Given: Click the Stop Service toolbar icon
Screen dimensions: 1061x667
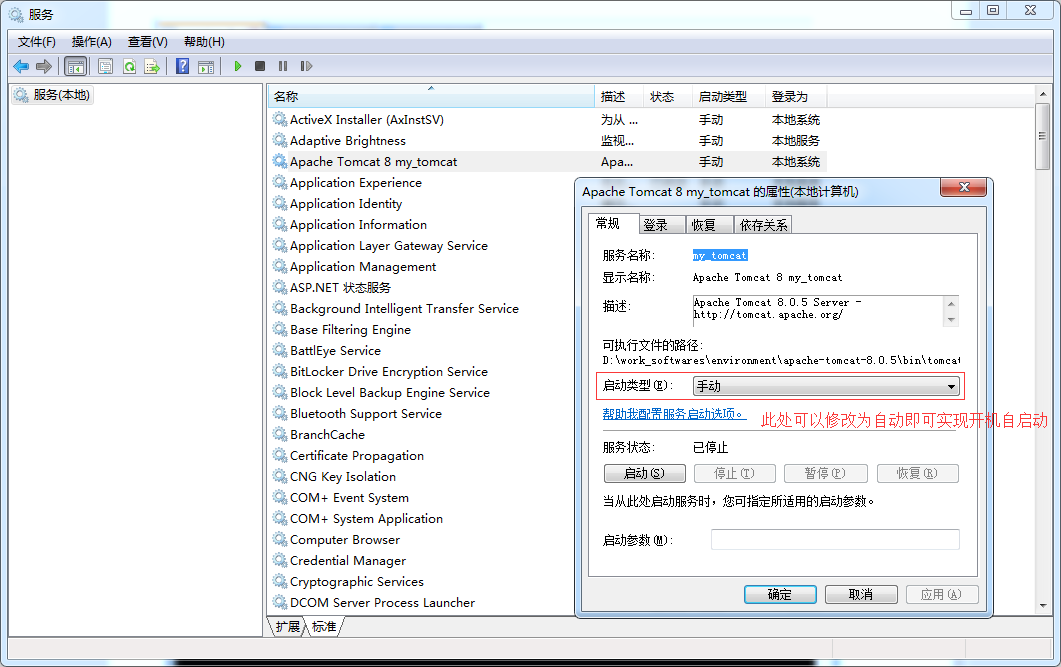Looking at the screenshot, I should [260, 66].
